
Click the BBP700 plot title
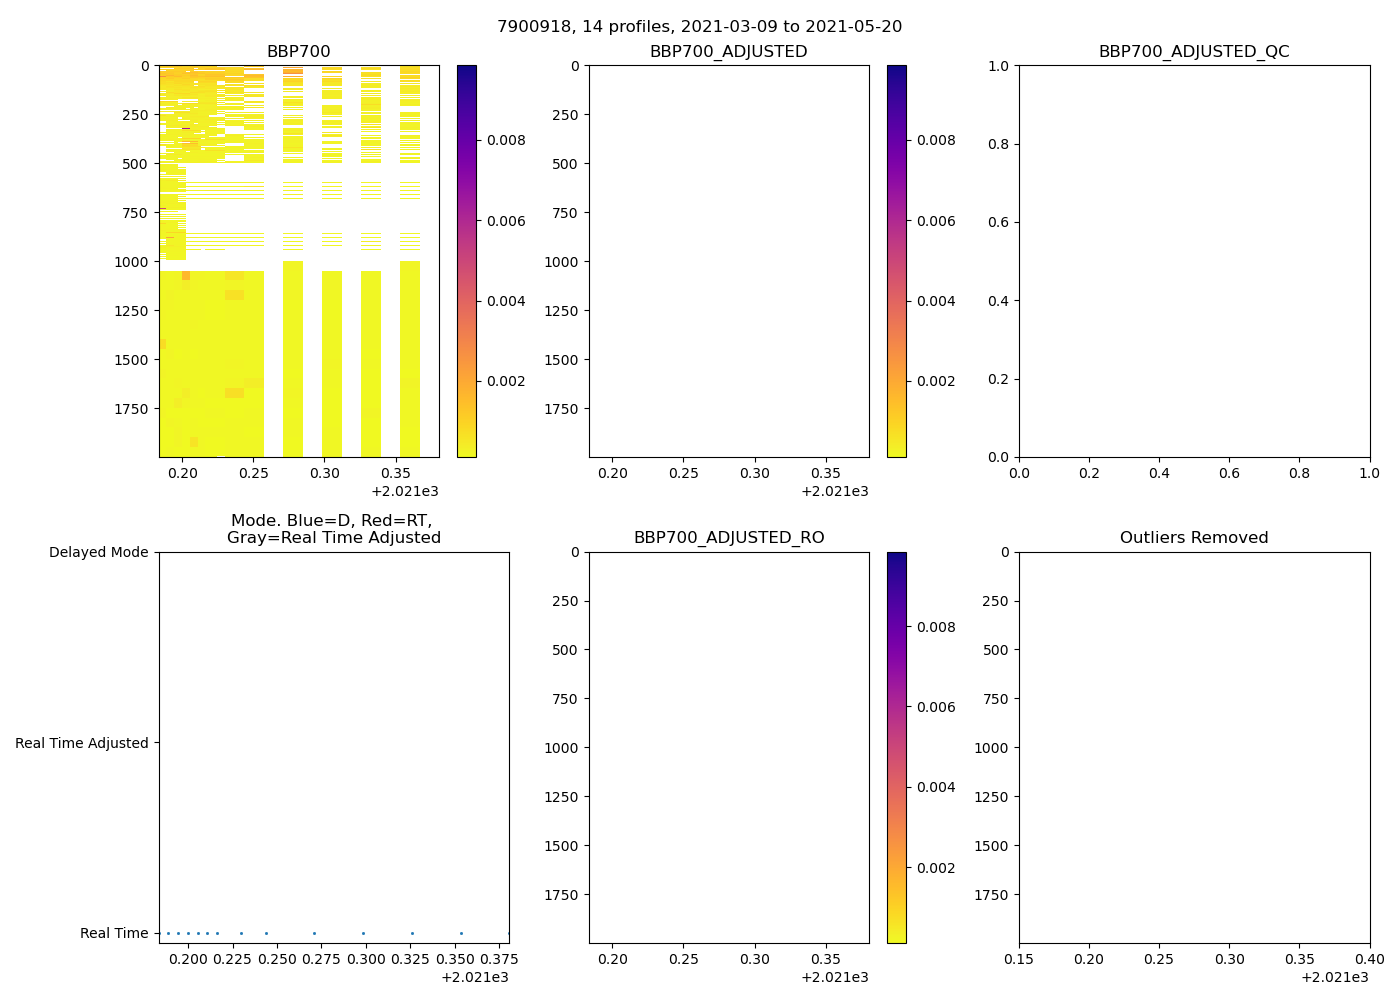click(x=298, y=52)
